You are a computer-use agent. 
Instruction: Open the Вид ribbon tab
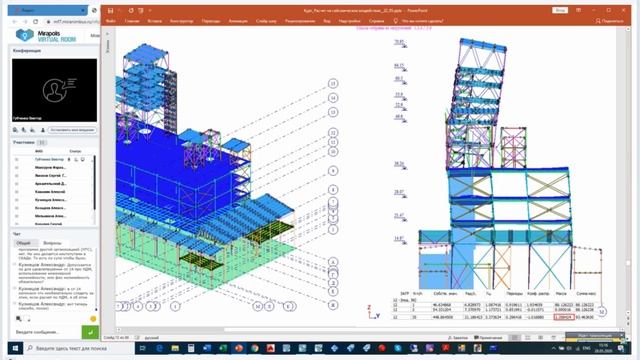tap(327, 21)
